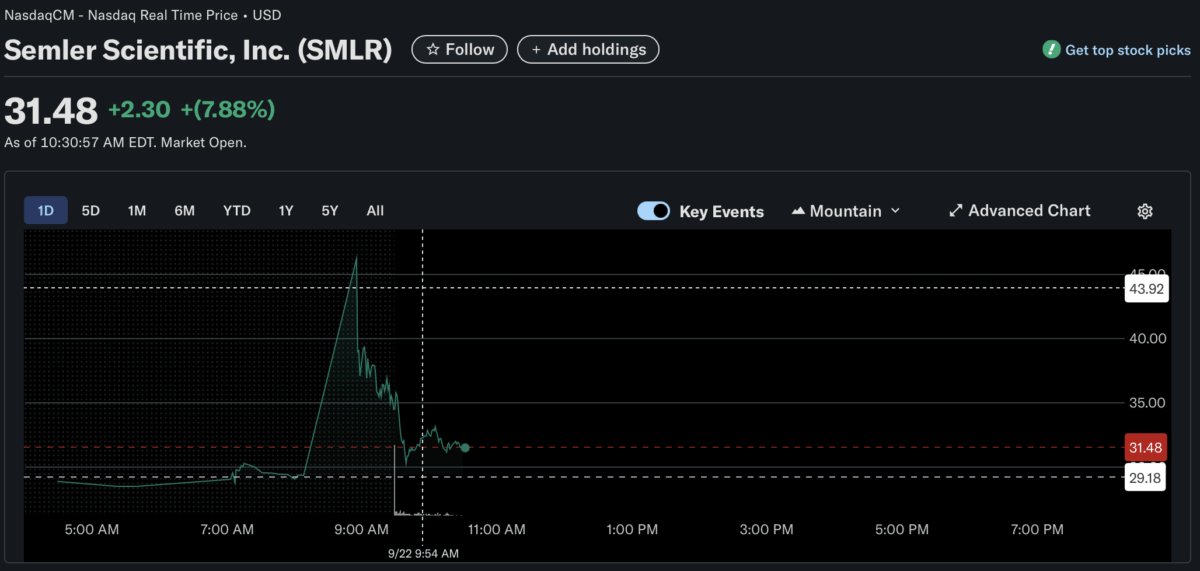
Task: Follow Semler Scientific stock
Action: [x=460, y=49]
